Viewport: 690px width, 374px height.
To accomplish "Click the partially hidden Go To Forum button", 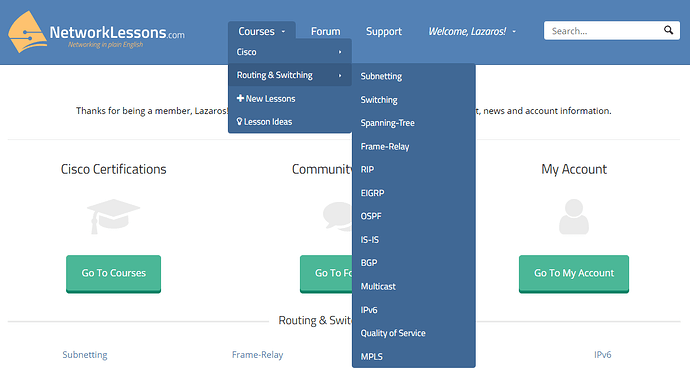I will 326,273.
